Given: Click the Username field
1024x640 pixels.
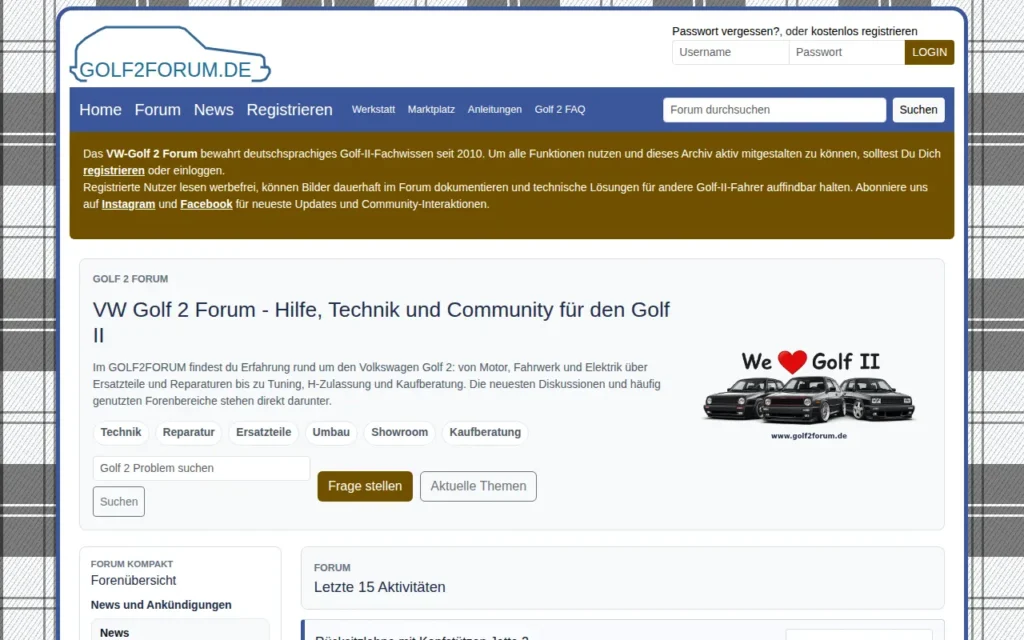Looking at the screenshot, I should 730,52.
